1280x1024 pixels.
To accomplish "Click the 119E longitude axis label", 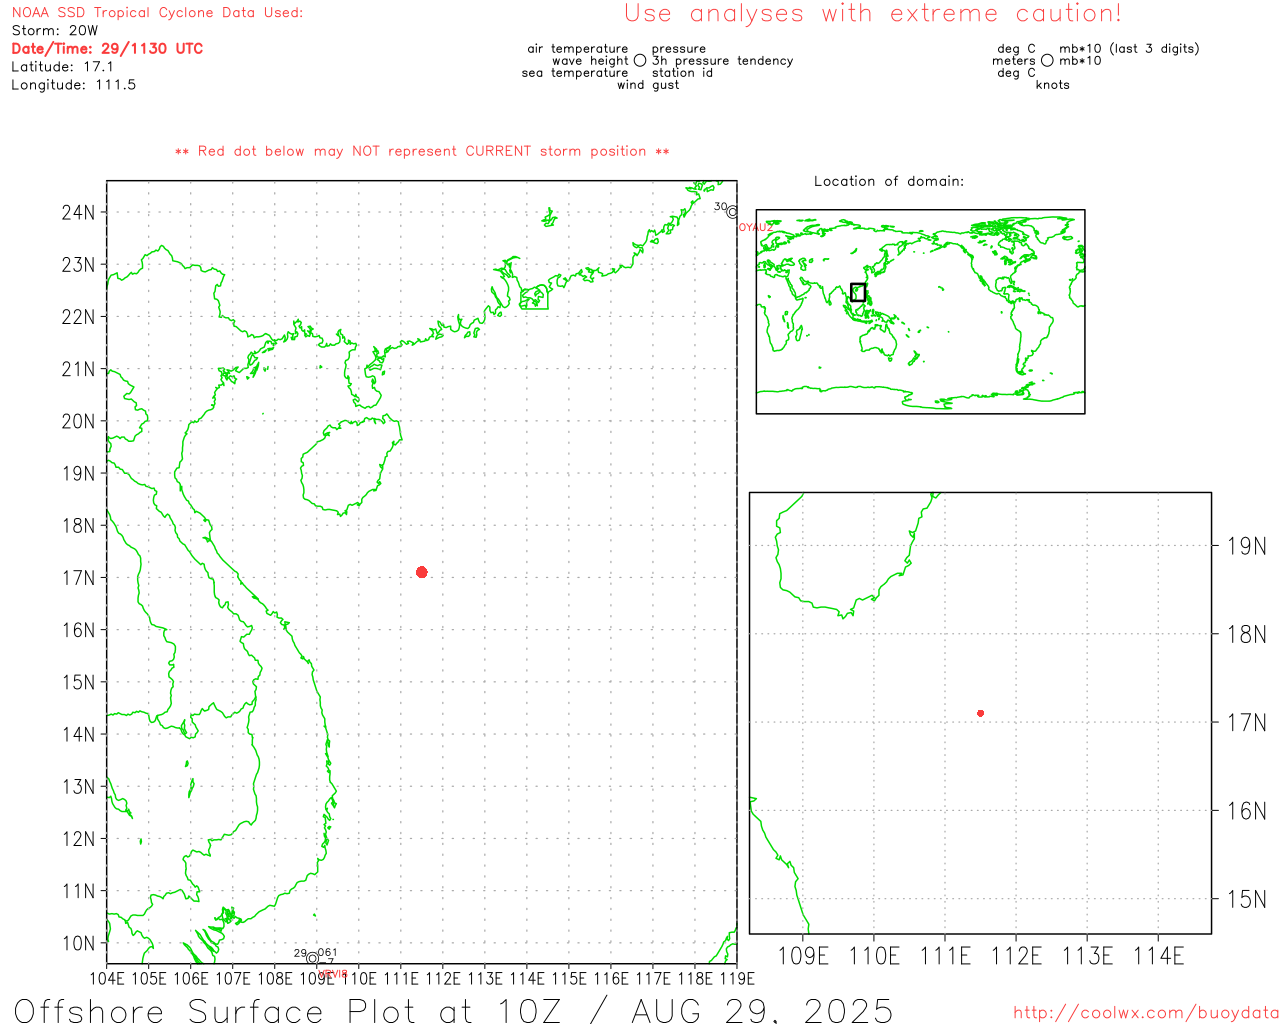I will tap(737, 978).
